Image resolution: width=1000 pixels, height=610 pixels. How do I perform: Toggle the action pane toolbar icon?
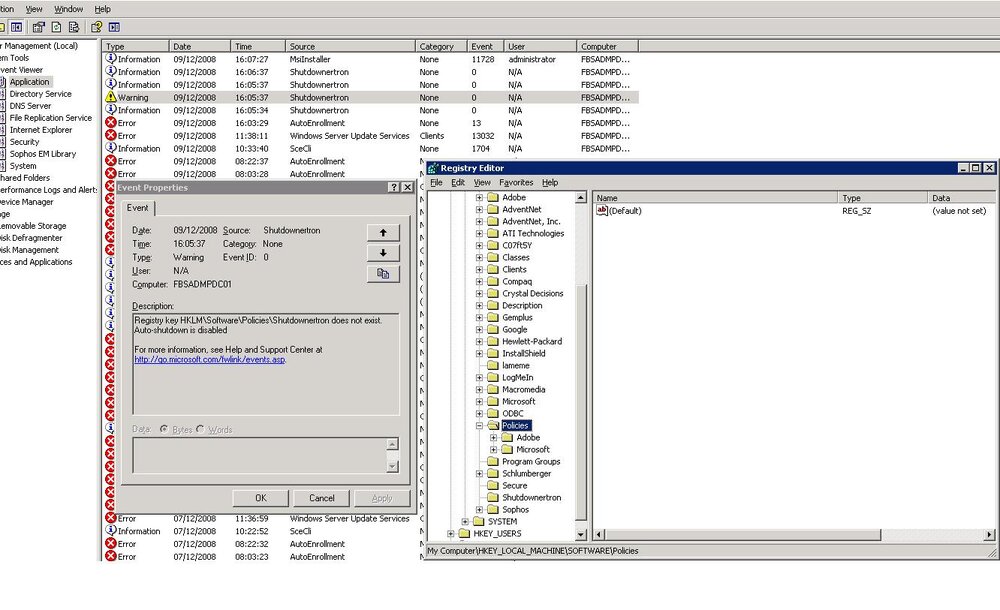pyautogui.click(x=114, y=27)
